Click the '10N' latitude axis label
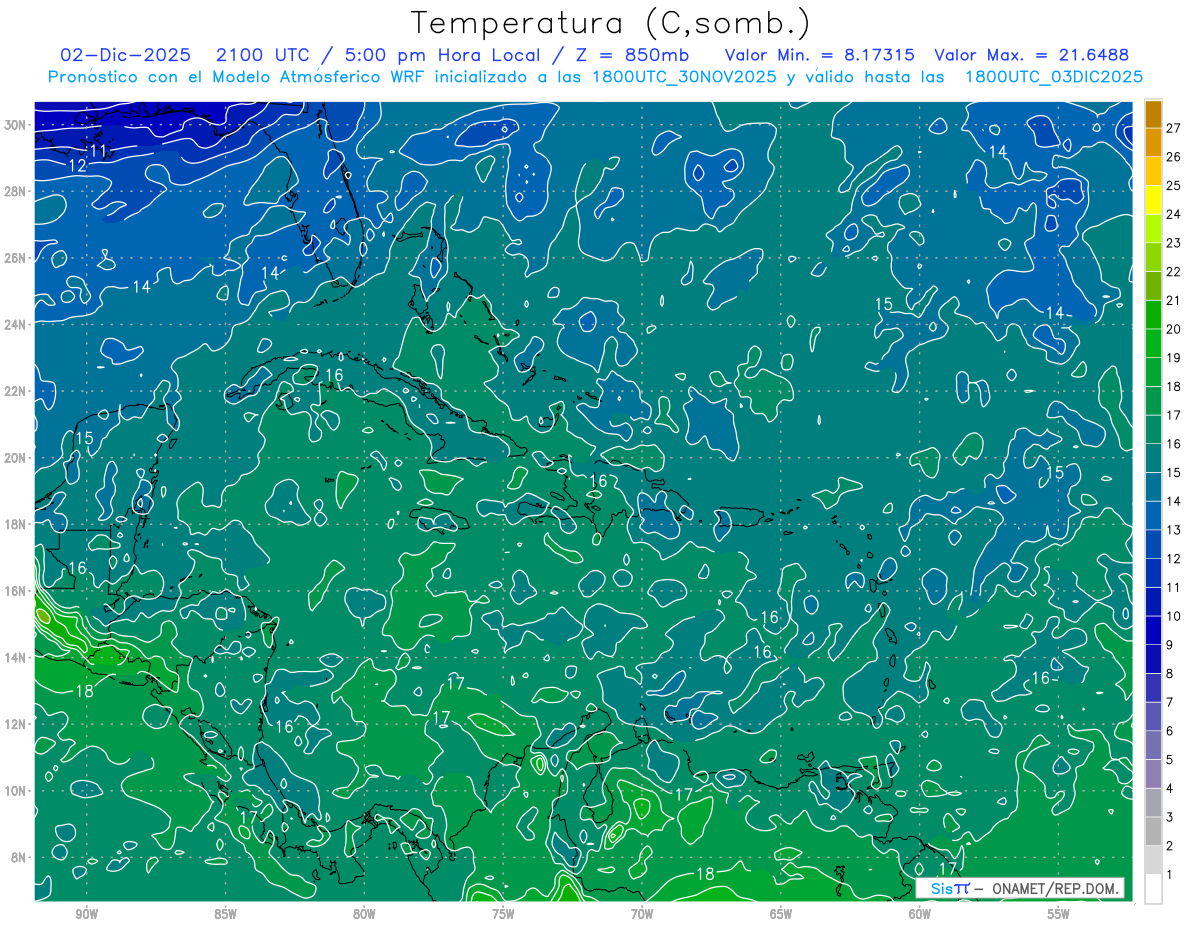The image size is (1200, 927). [x=16, y=790]
